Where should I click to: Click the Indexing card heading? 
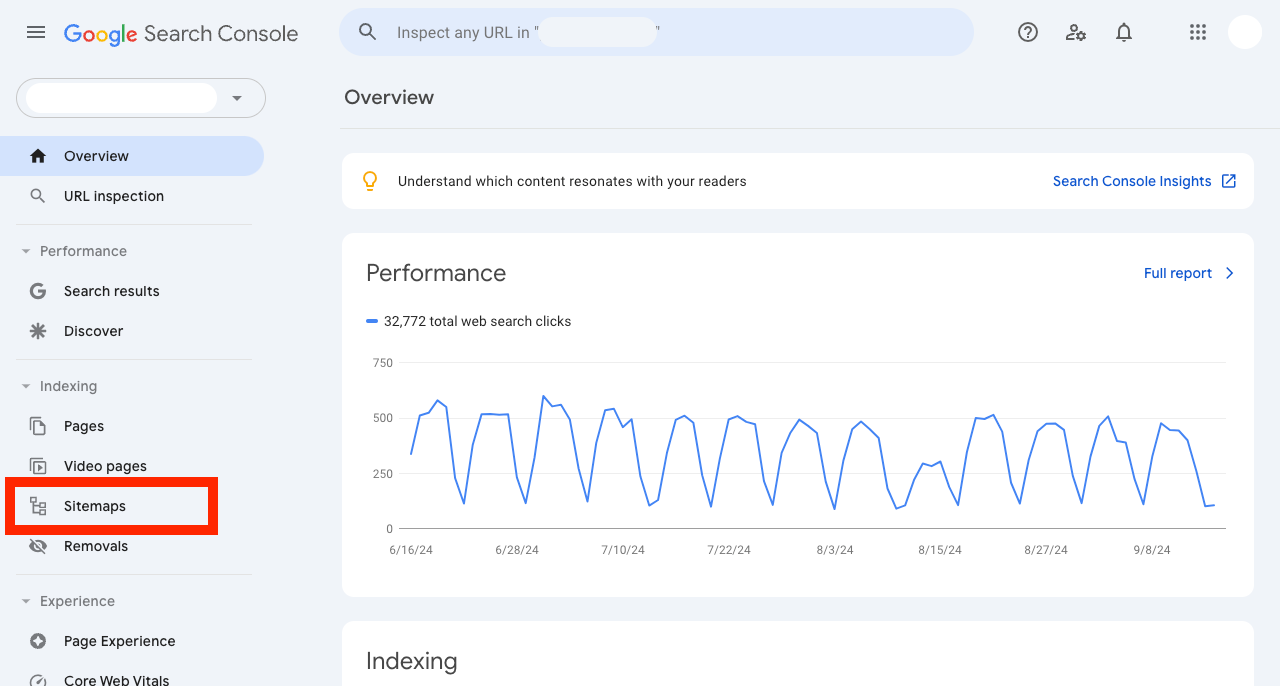coord(412,661)
